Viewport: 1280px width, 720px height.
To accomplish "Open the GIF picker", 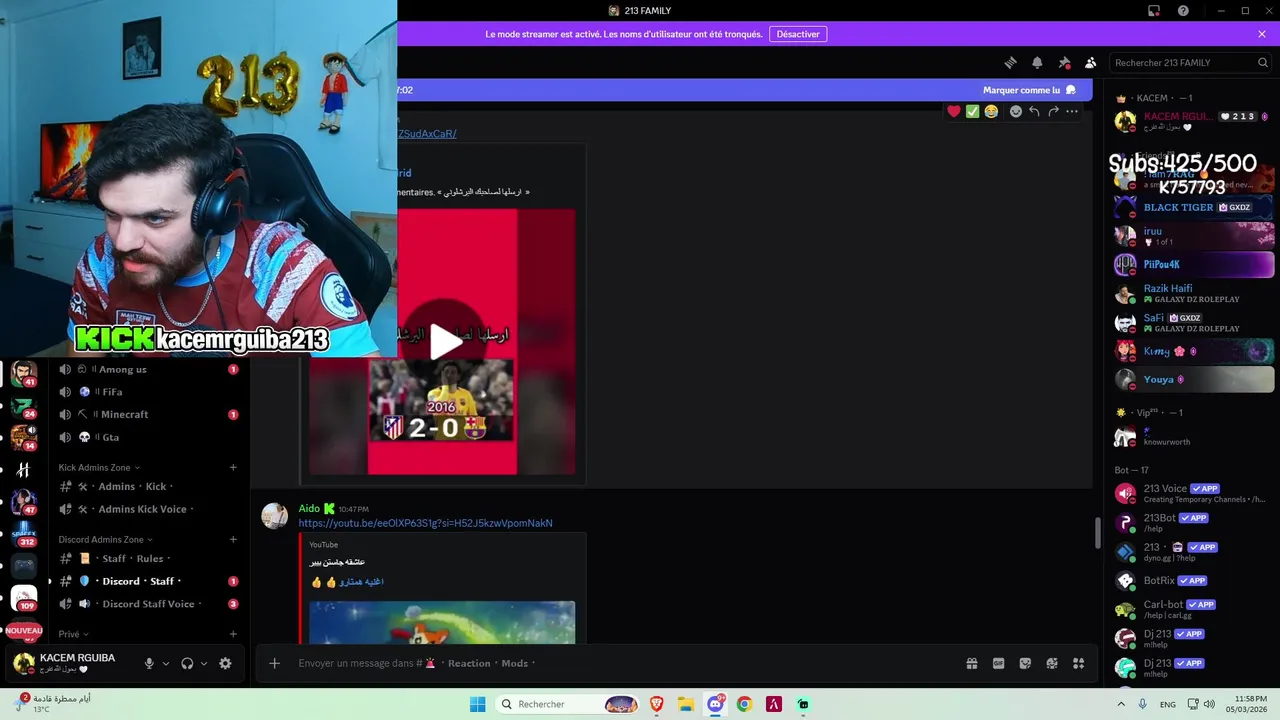I will 998,663.
